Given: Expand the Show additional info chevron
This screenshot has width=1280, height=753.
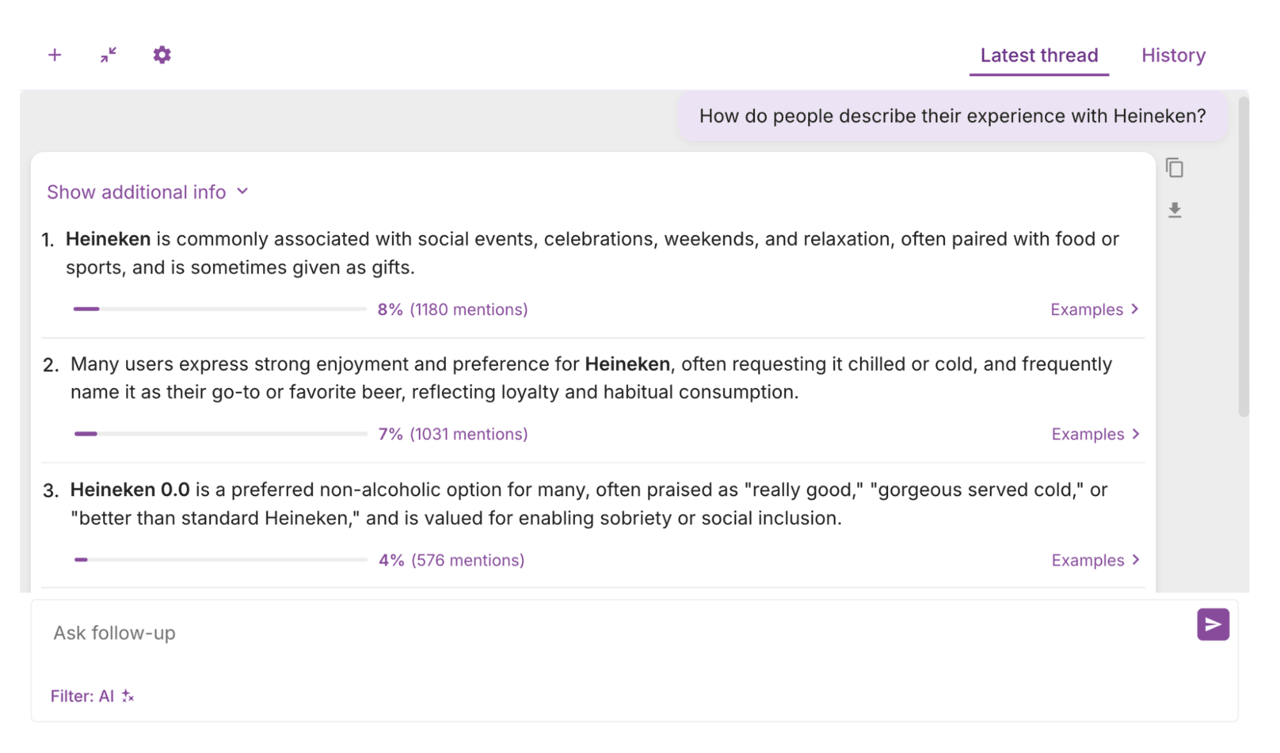Looking at the screenshot, I should pos(243,191).
